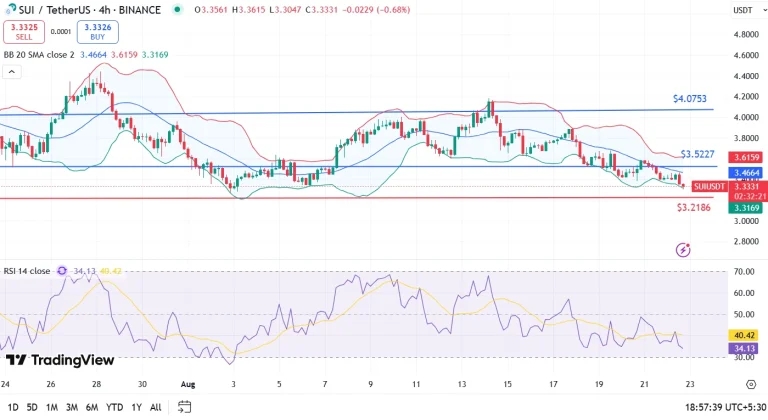Screen dimensions: 768x420
Task: Click the TradingView logo
Action: click(x=60, y=360)
